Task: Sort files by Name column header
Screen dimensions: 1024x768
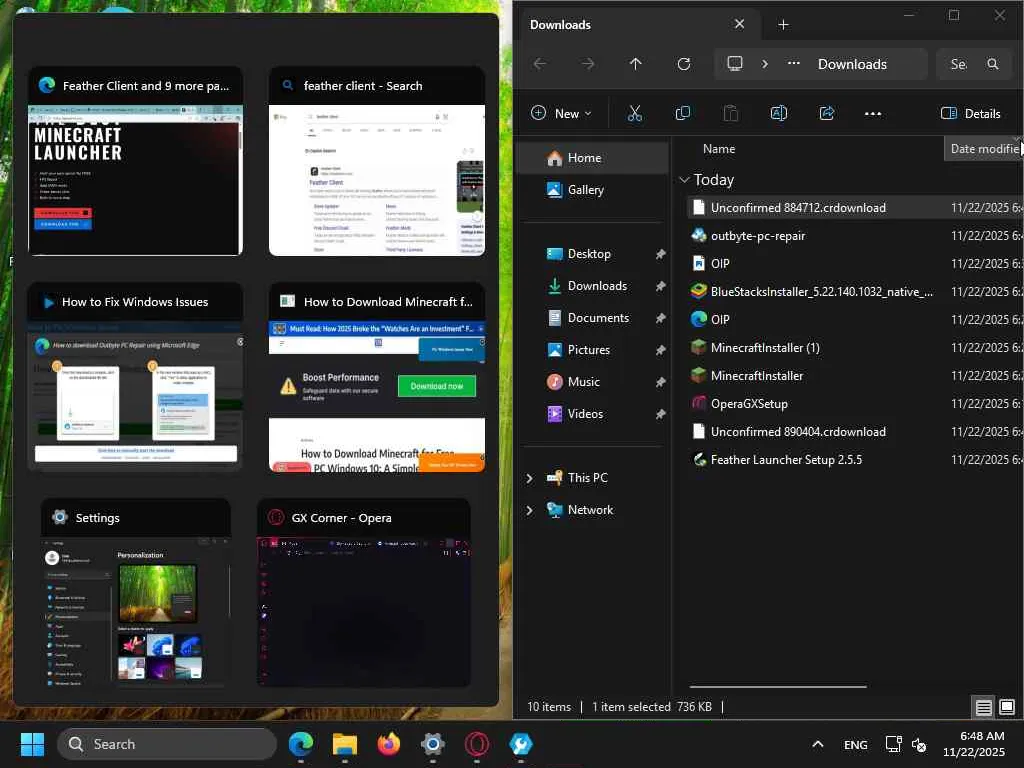Action: point(718,149)
